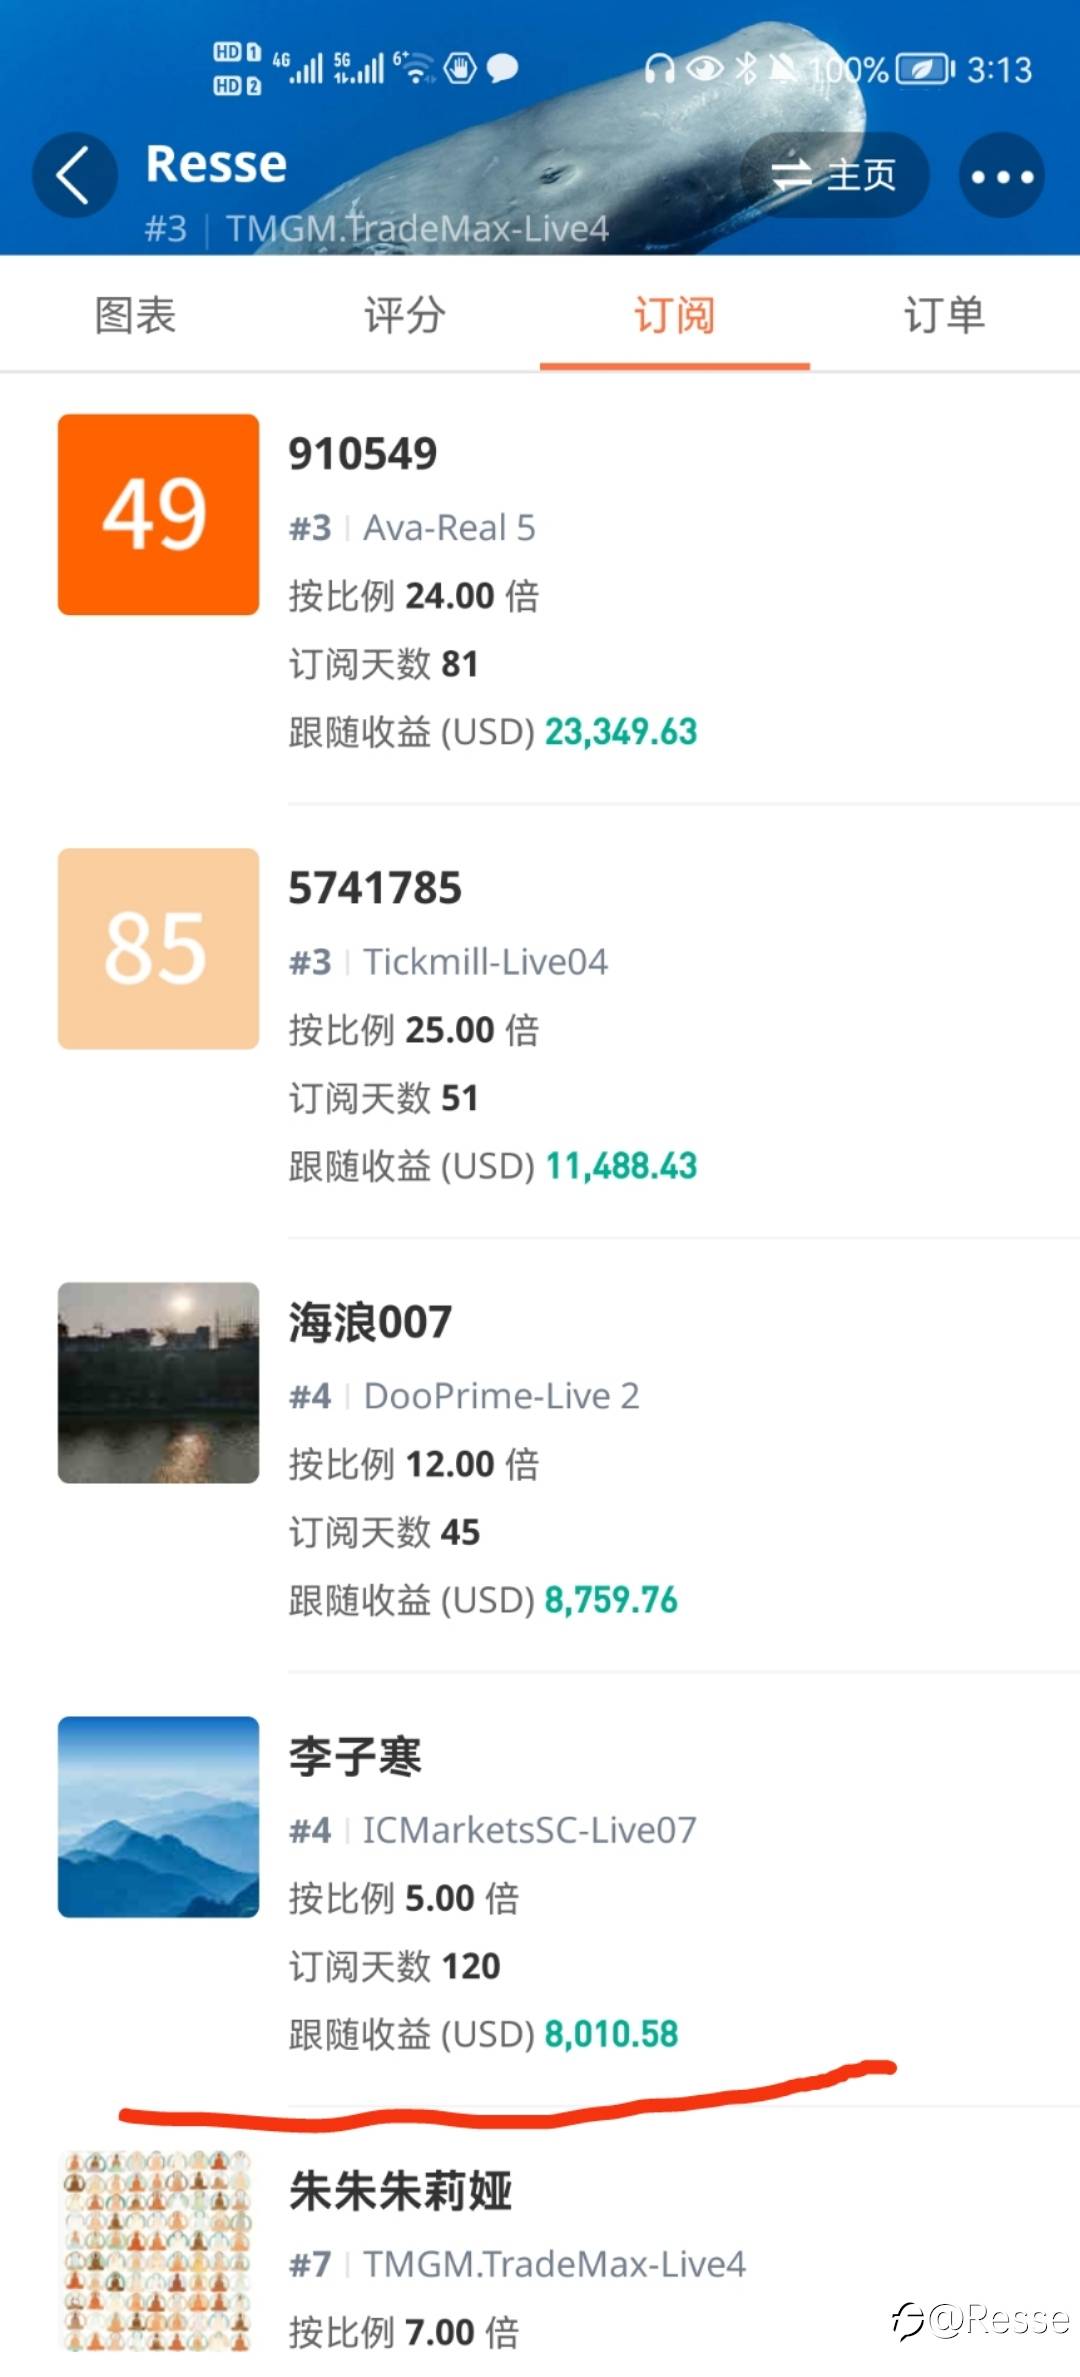Open subscriber 5741785 profile name
The height and width of the screenshot is (2377, 1080).
pyautogui.click(x=375, y=888)
